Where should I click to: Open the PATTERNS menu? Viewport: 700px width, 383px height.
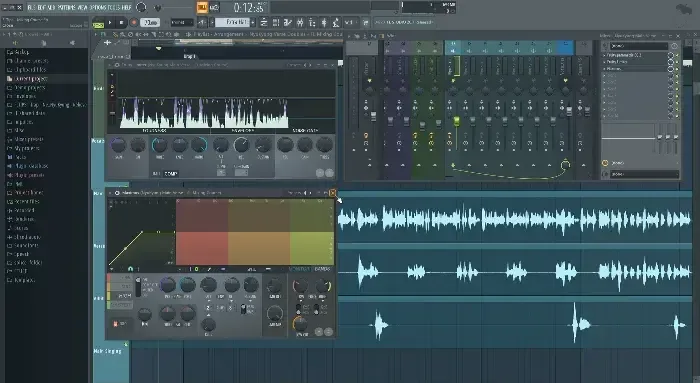(67, 8)
